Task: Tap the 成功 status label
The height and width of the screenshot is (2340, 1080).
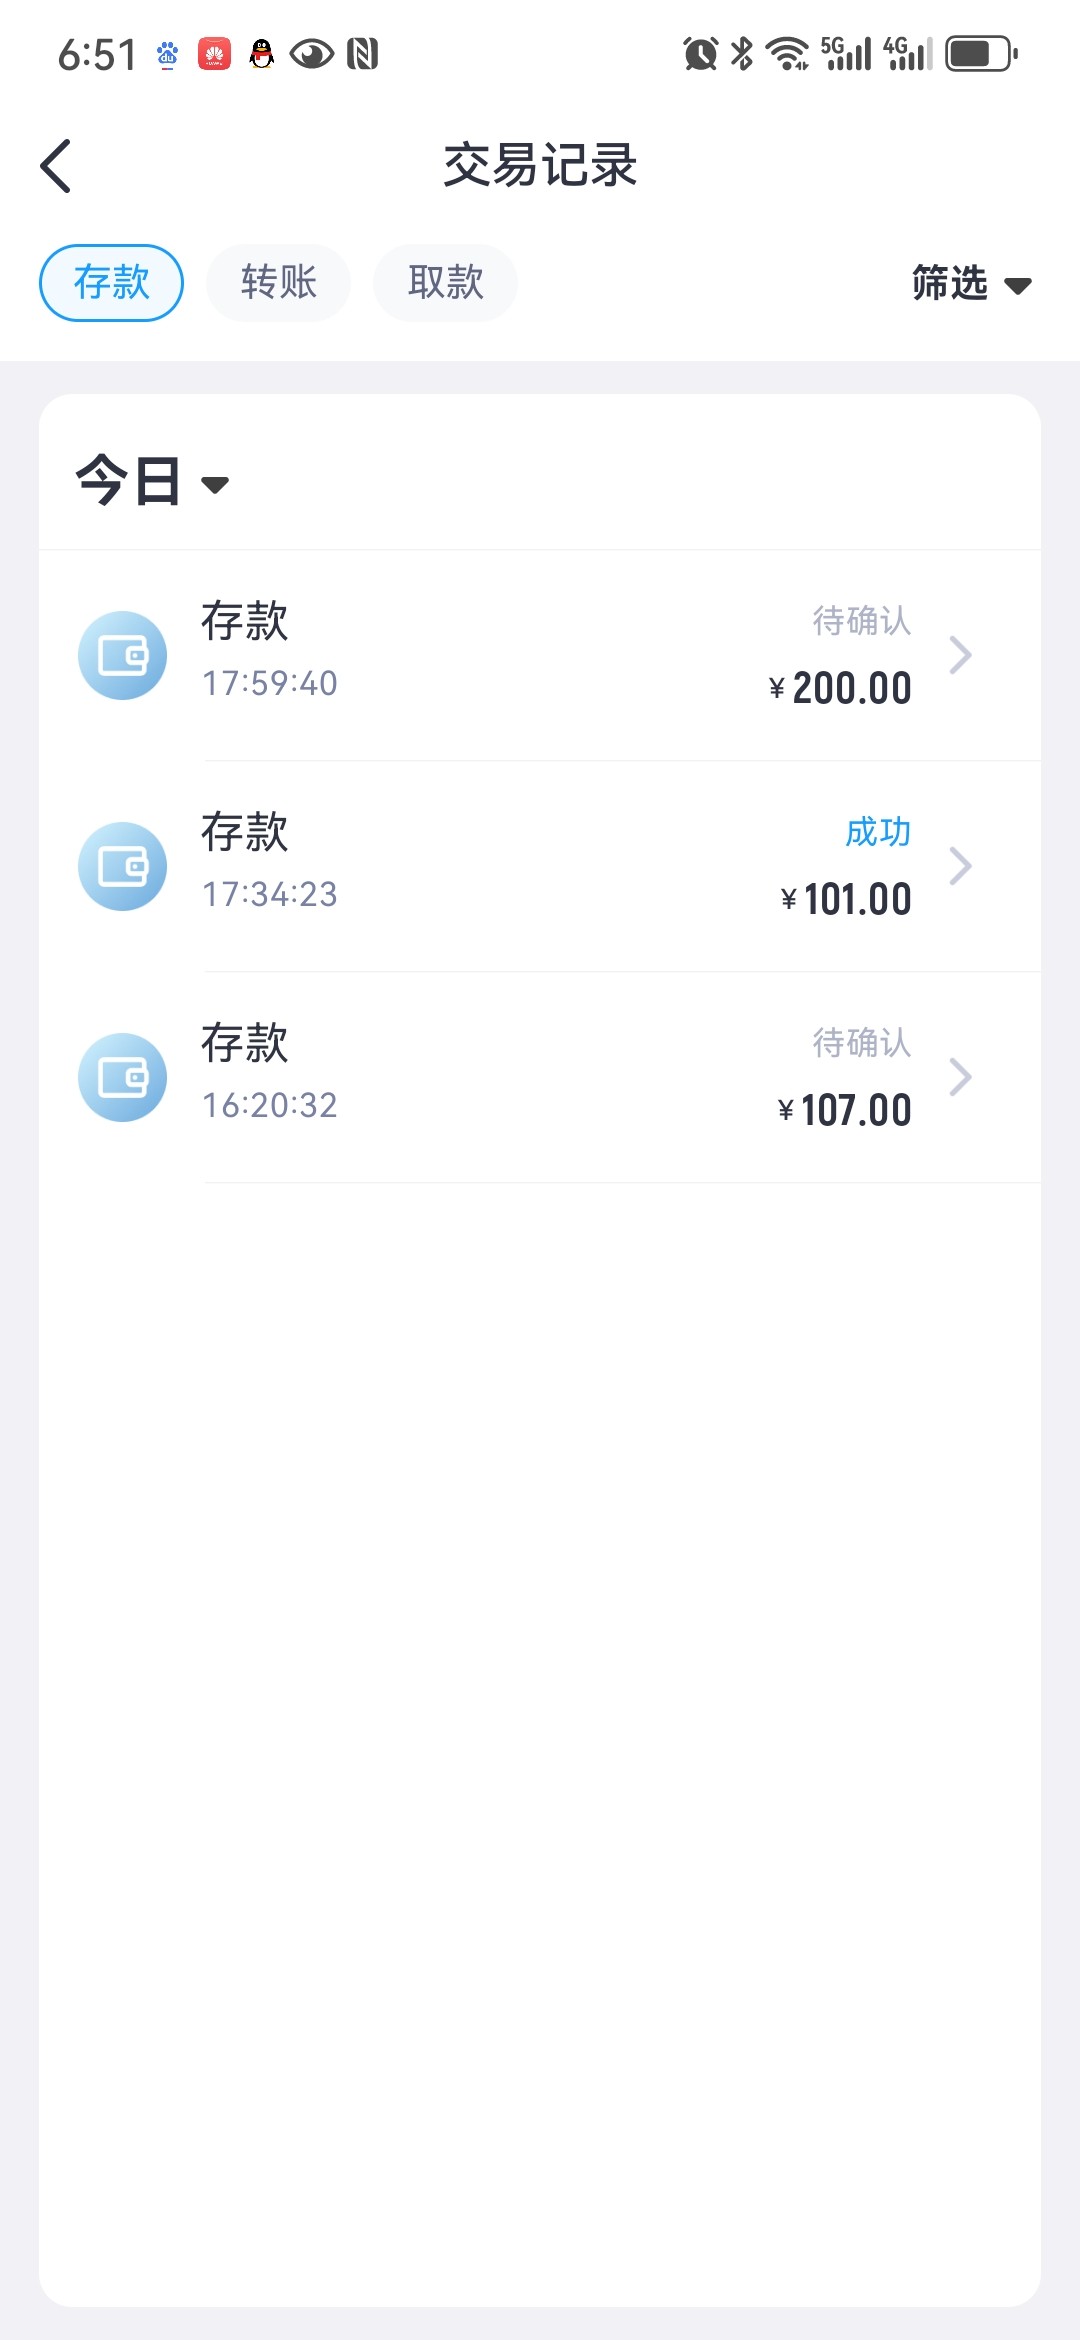Action: 877,832
